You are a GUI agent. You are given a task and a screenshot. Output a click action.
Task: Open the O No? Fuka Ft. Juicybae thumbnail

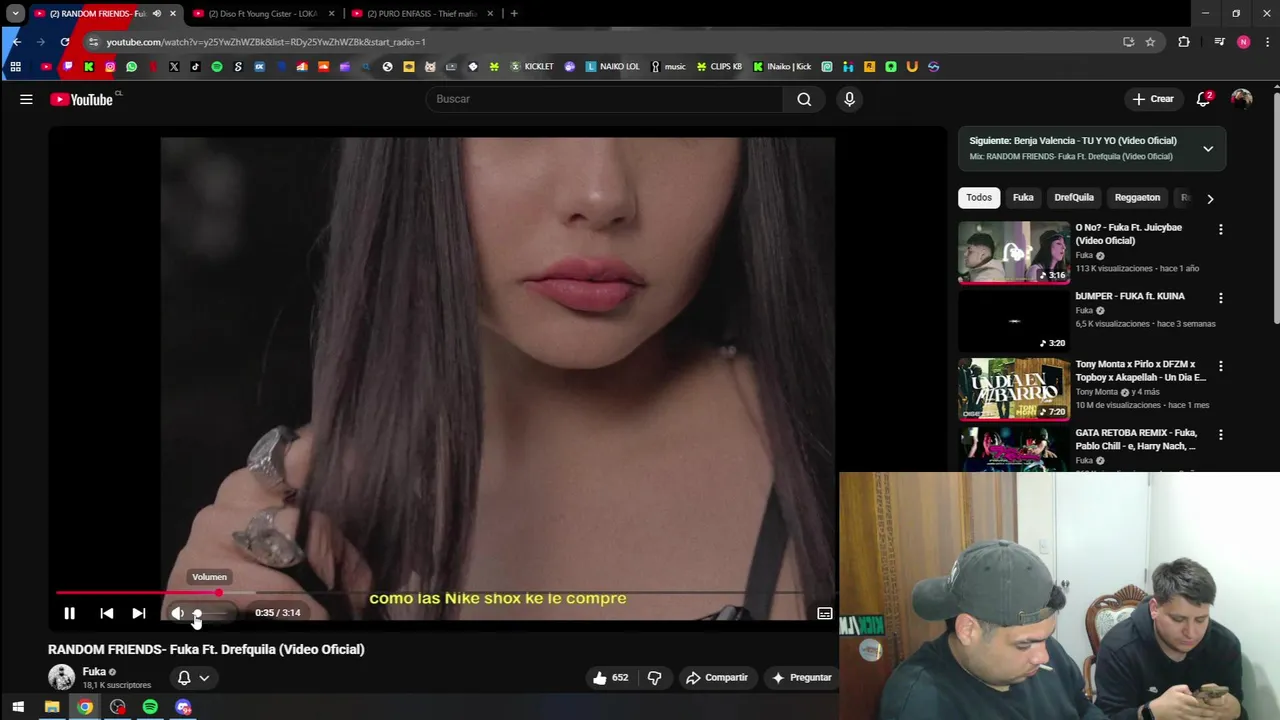click(1014, 252)
